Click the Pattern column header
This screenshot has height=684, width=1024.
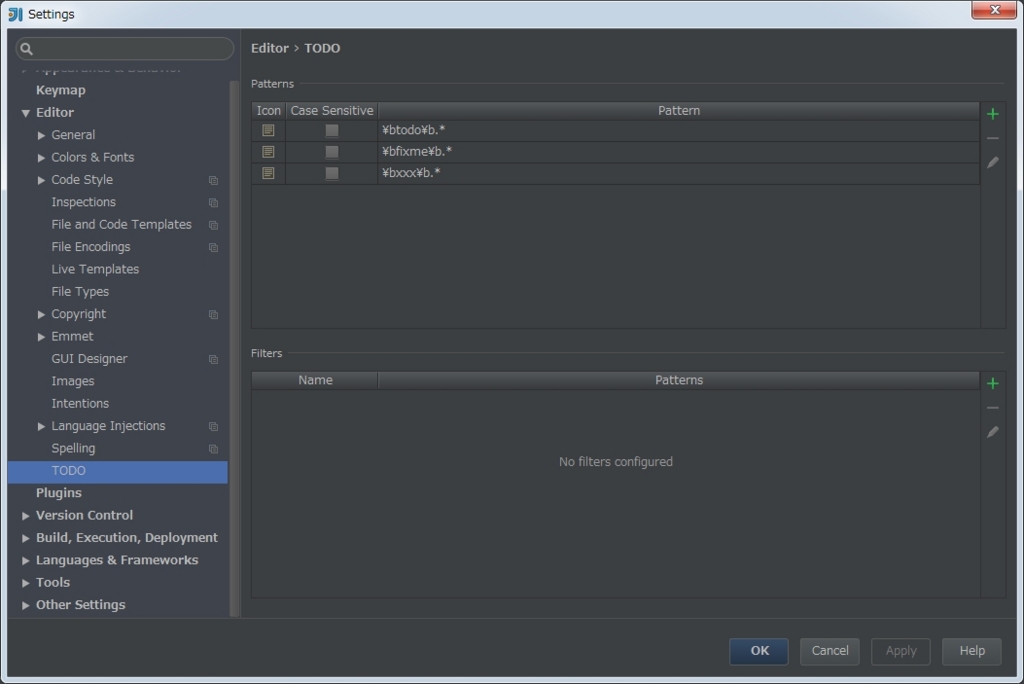(679, 110)
